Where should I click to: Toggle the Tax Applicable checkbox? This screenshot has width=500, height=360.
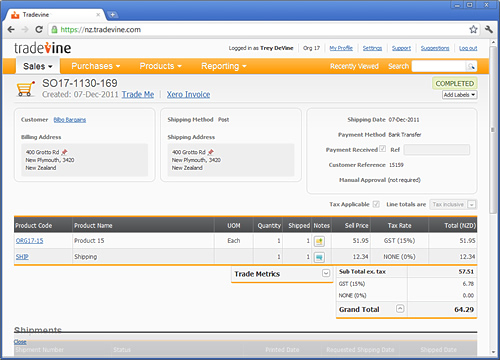click(376, 204)
